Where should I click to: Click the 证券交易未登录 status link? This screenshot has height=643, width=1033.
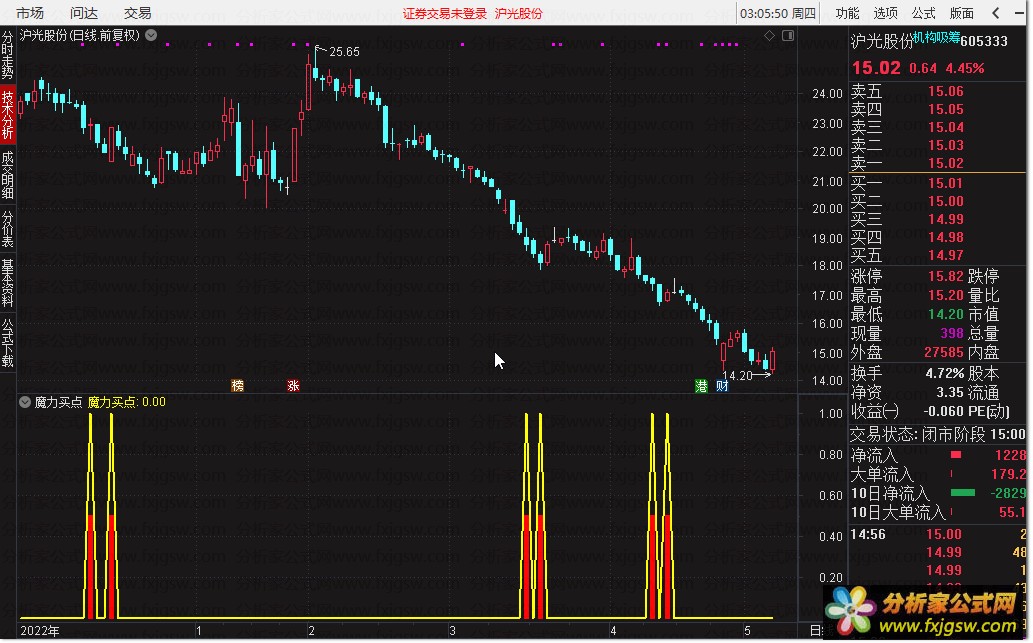(445, 13)
